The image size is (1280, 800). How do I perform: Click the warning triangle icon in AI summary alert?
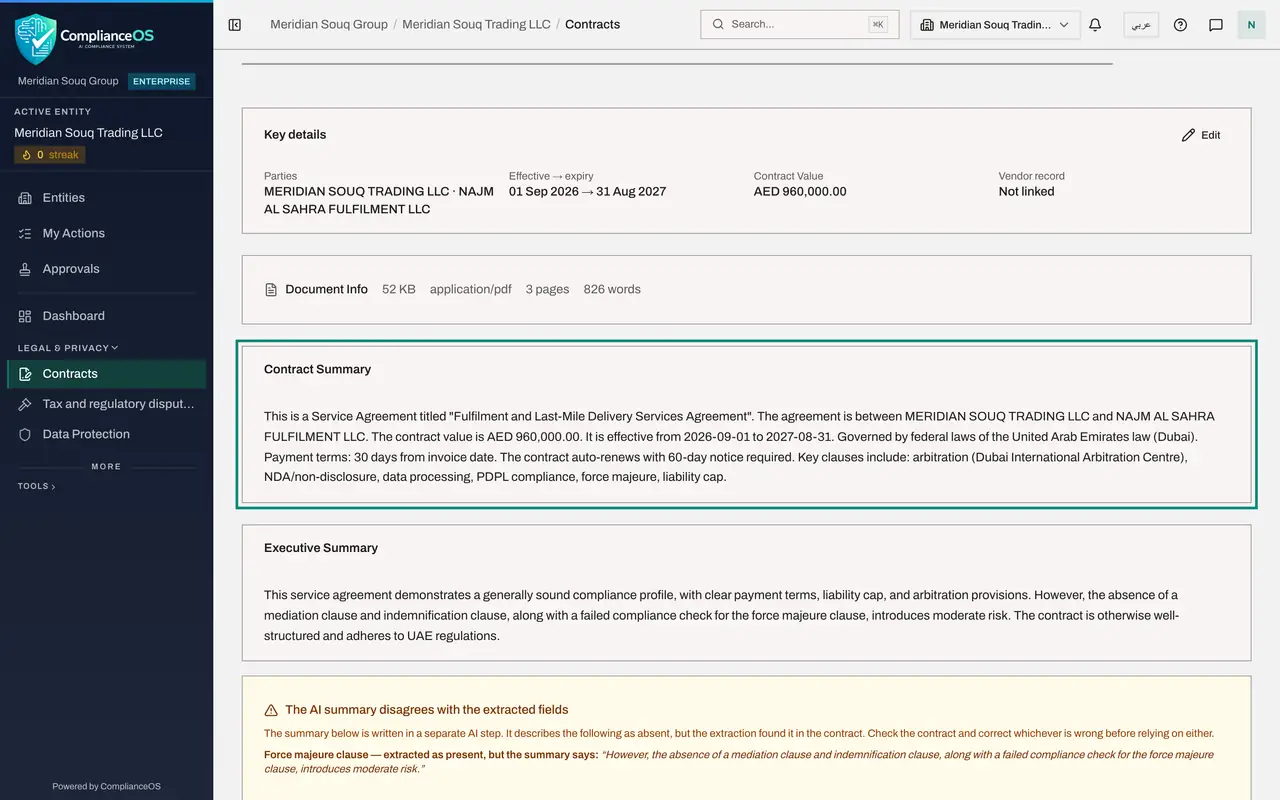pyautogui.click(x=271, y=710)
